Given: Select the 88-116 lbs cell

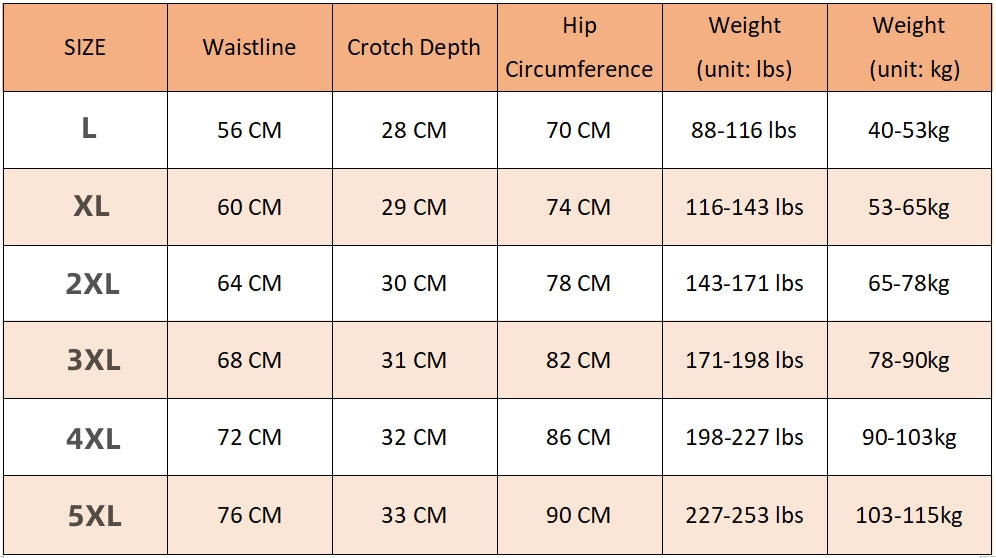Looking at the screenshot, I should click(744, 130).
